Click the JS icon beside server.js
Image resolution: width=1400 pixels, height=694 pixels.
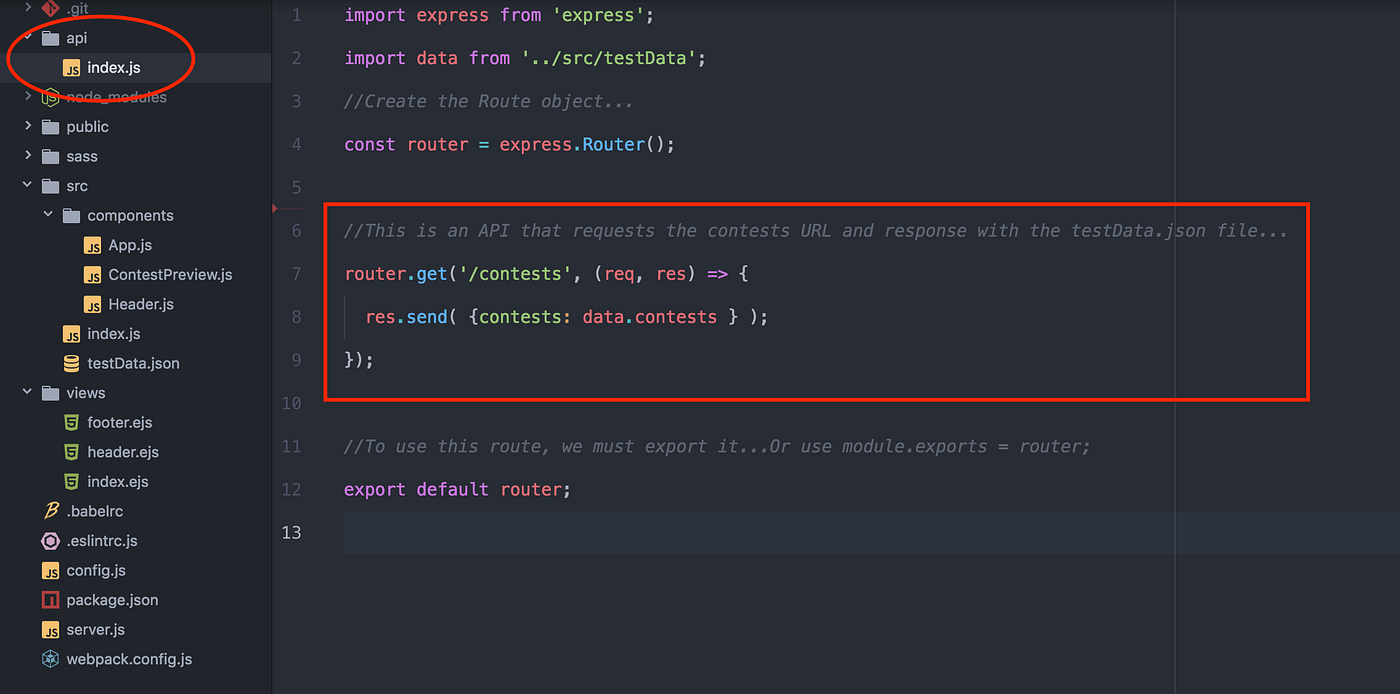click(51, 629)
